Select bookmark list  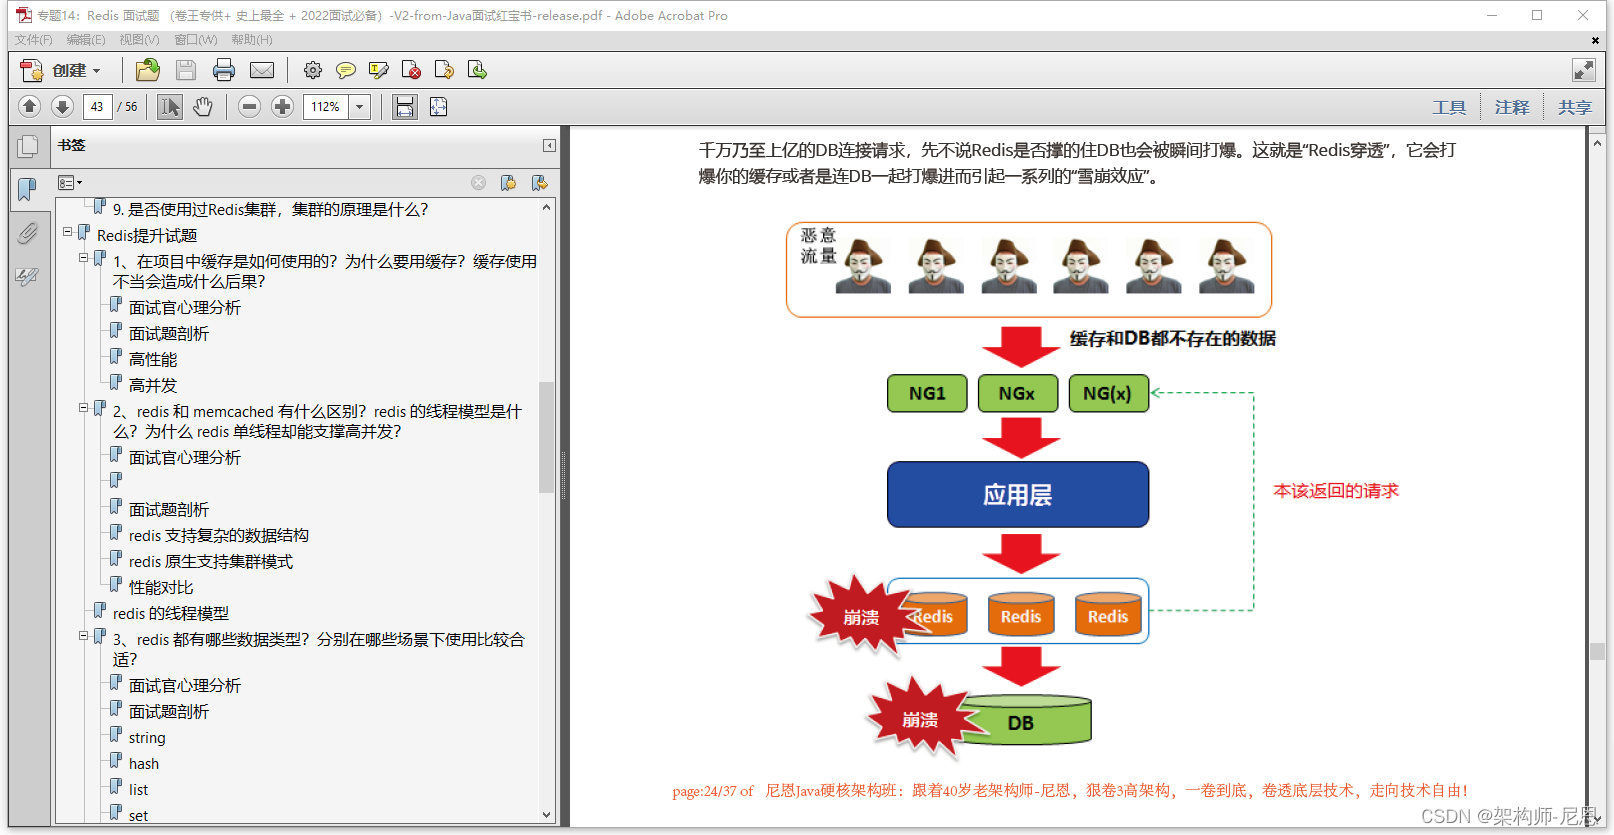coord(138,789)
